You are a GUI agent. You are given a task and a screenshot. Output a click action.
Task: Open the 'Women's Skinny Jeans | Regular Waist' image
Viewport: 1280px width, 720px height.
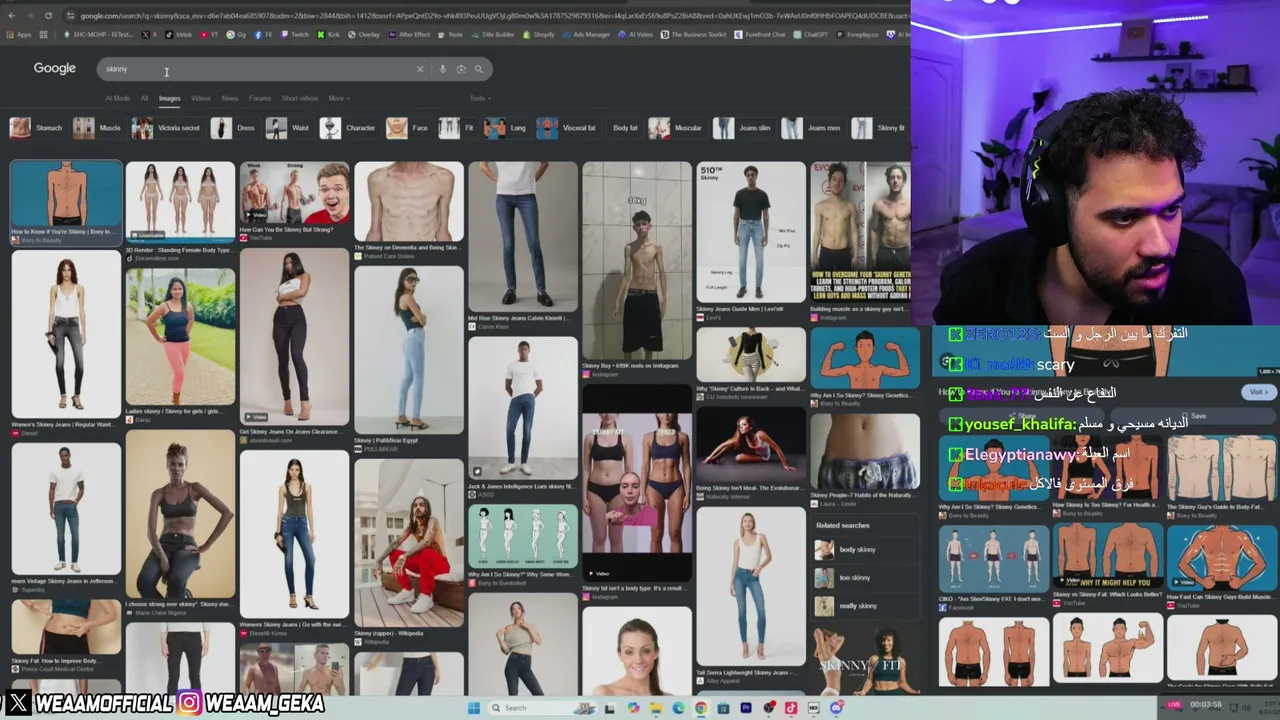(66, 343)
